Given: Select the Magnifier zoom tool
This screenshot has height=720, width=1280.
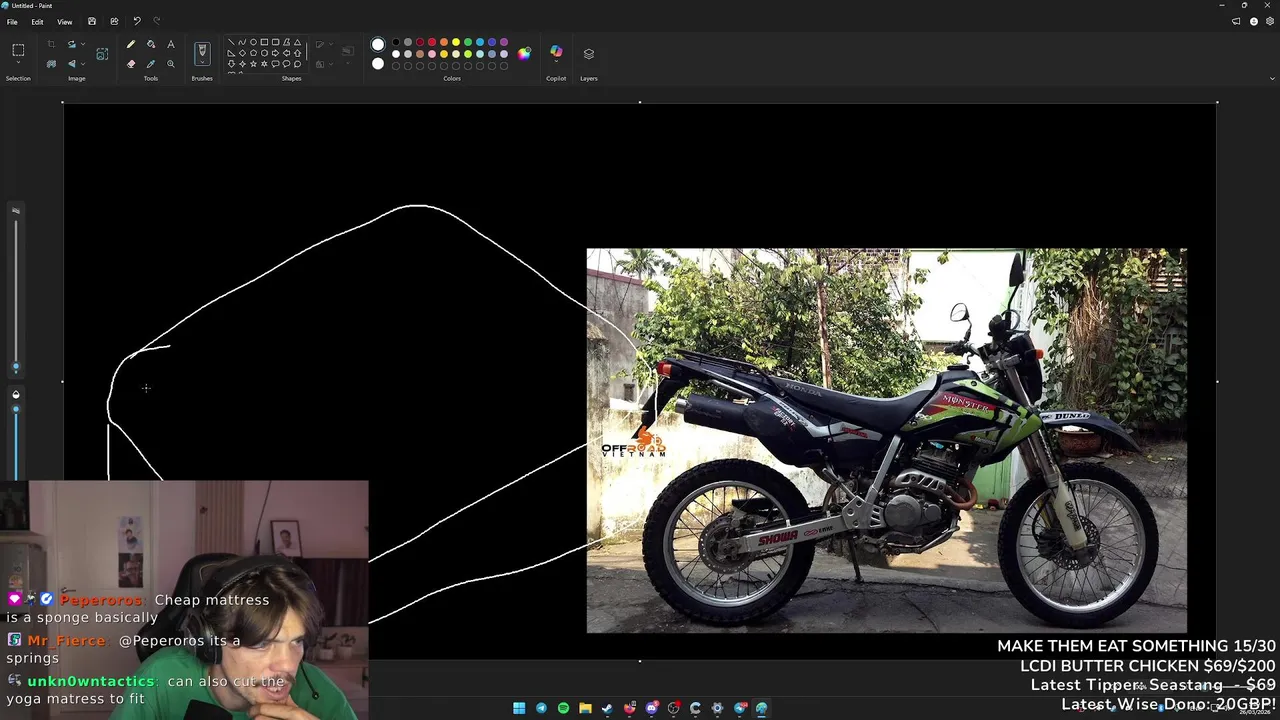Looking at the screenshot, I should tap(171, 64).
